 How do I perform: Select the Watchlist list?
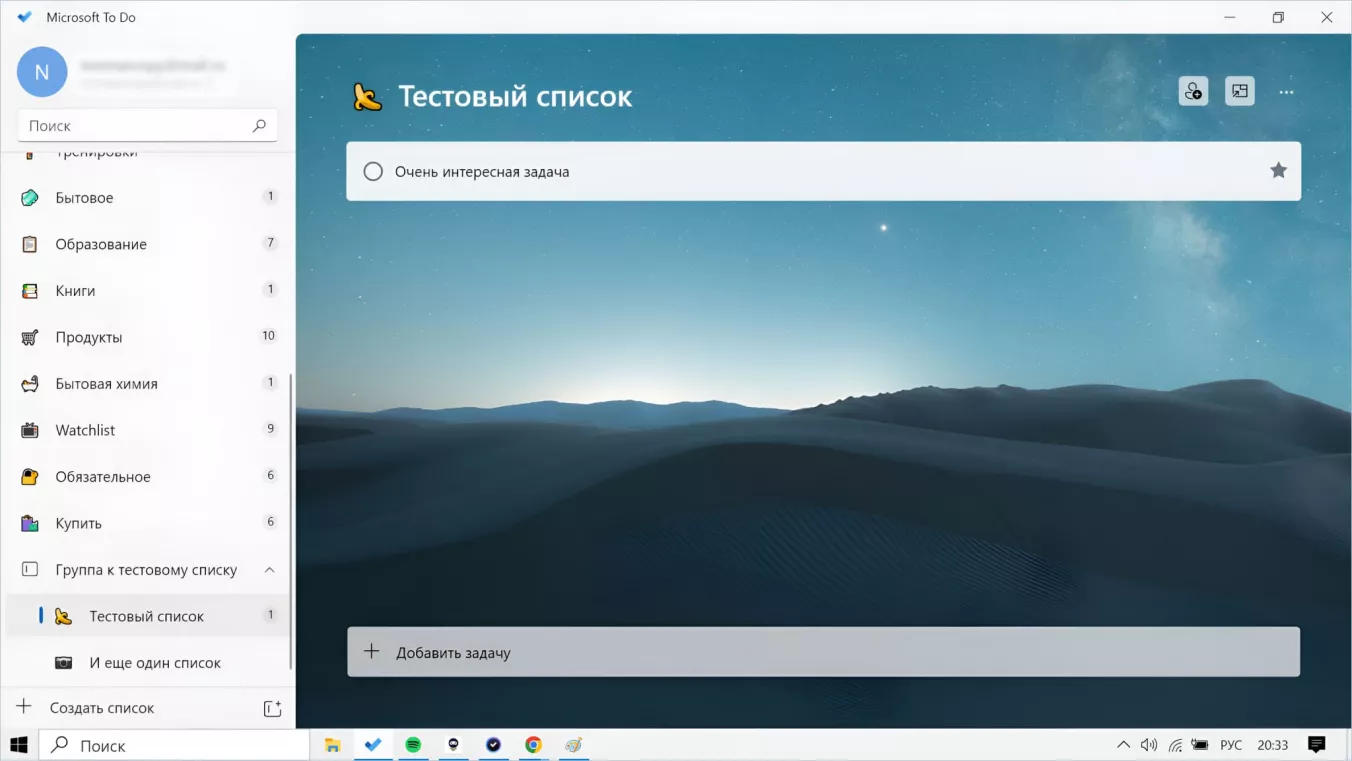coord(85,430)
